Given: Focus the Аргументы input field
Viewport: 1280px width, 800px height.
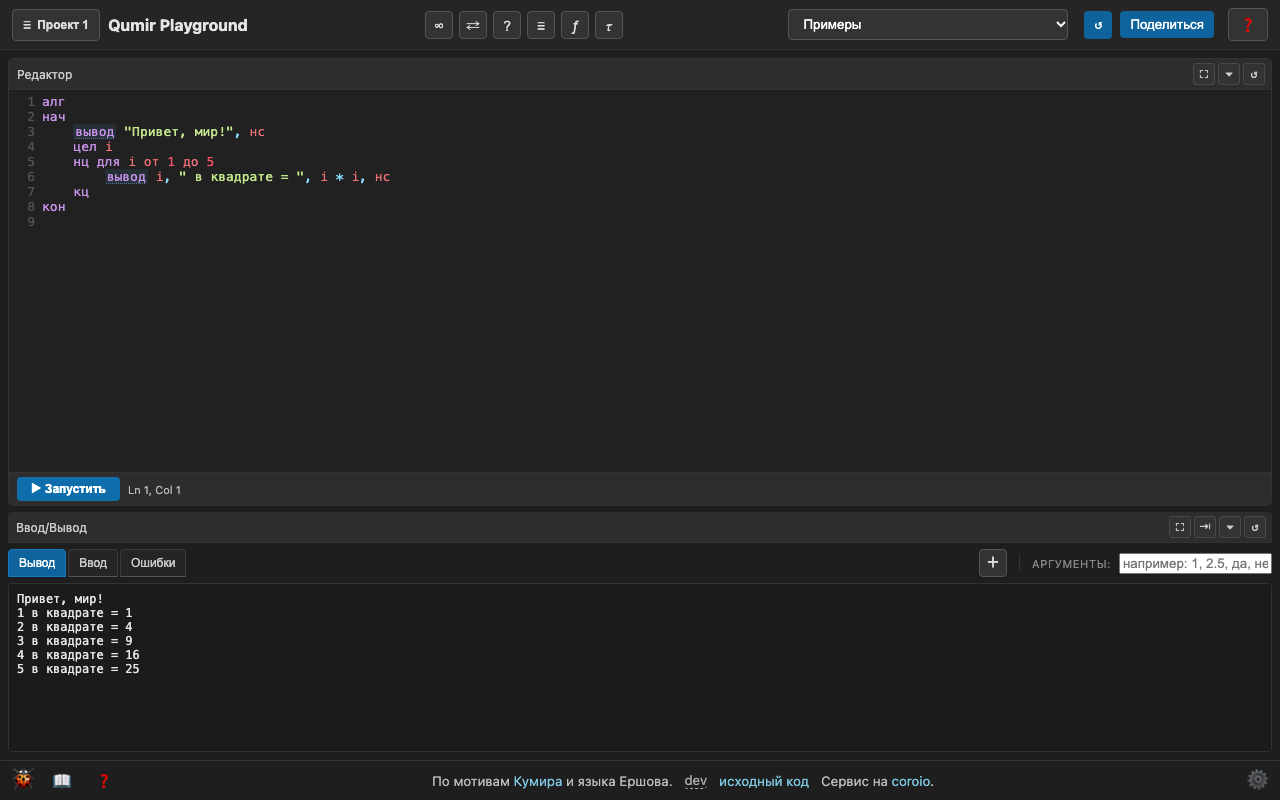Looking at the screenshot, I should click(1195, 564).
